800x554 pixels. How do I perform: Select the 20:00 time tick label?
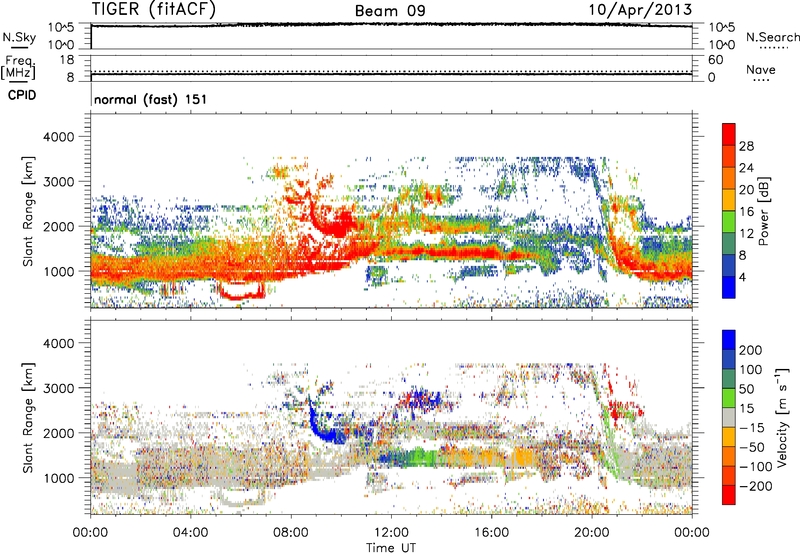592,533
